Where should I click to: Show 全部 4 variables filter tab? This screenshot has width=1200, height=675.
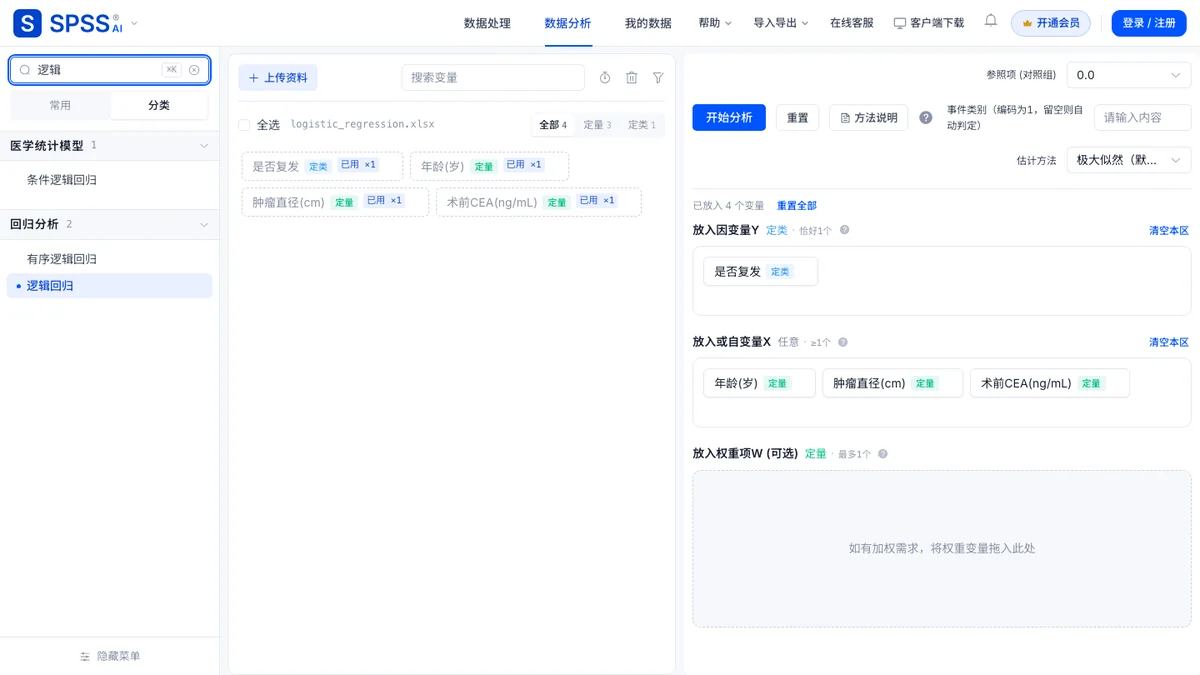pos(553,125)
